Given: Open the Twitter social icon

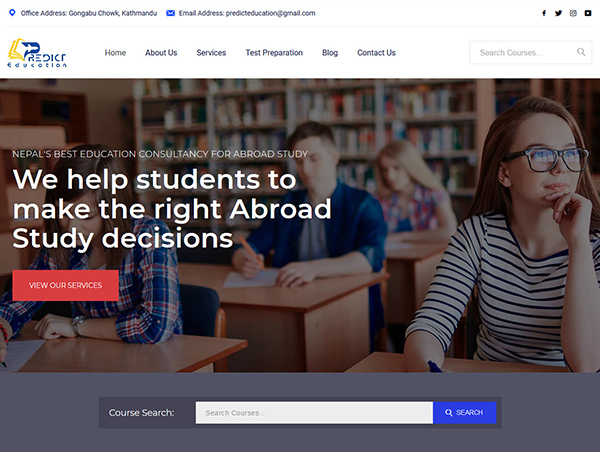Looking at the screenshot, I should pos(558,13).
